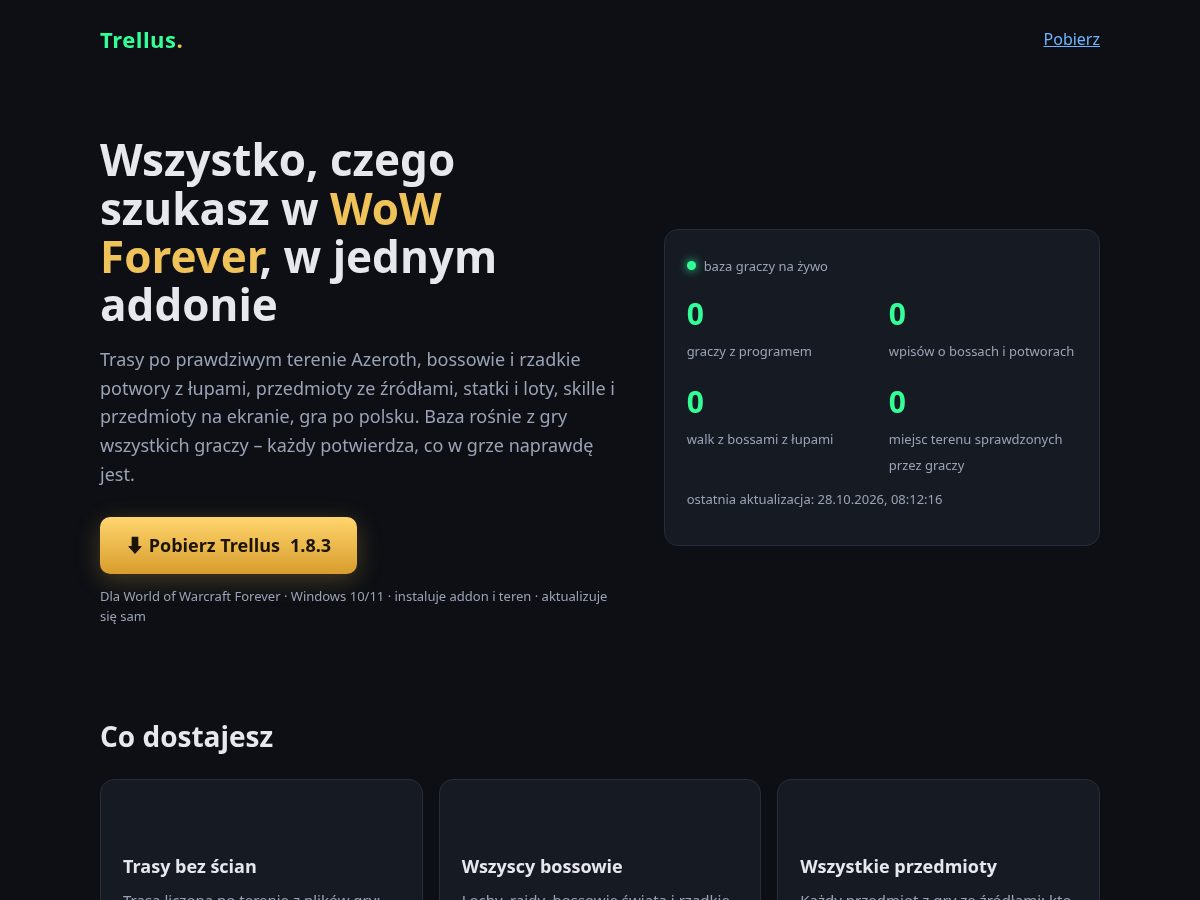Click the Pobierz Trellus 1.8.3 download button

[228, 545]
